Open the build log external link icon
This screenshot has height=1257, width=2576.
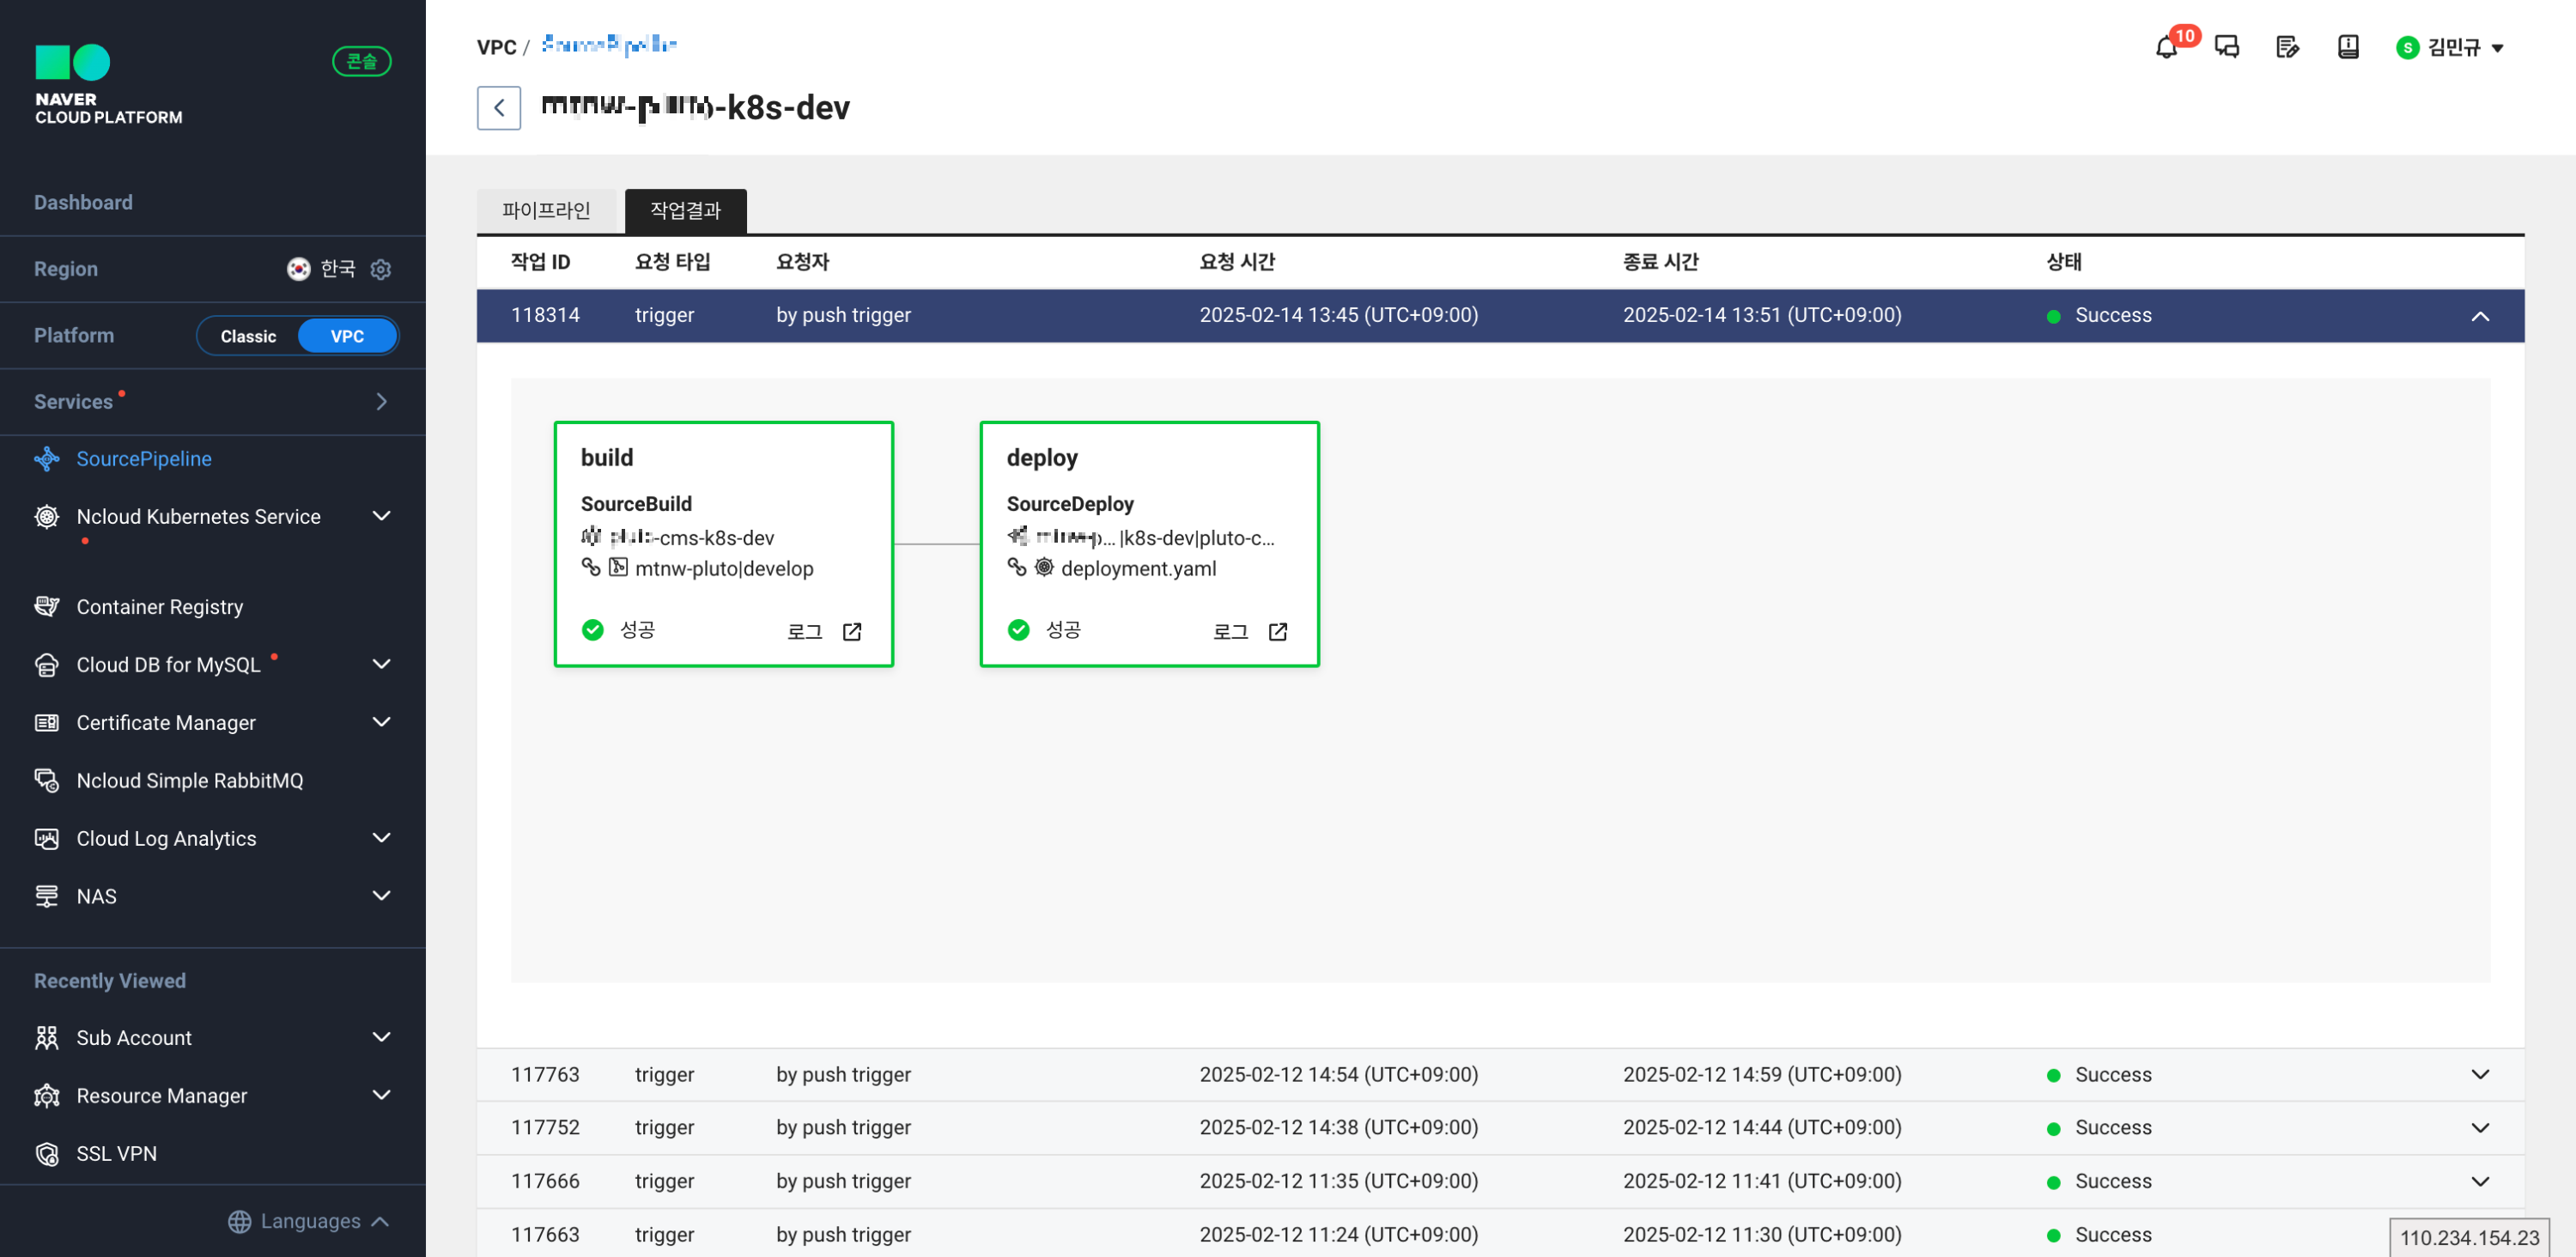pyautogui.click(x=852, y=632)
